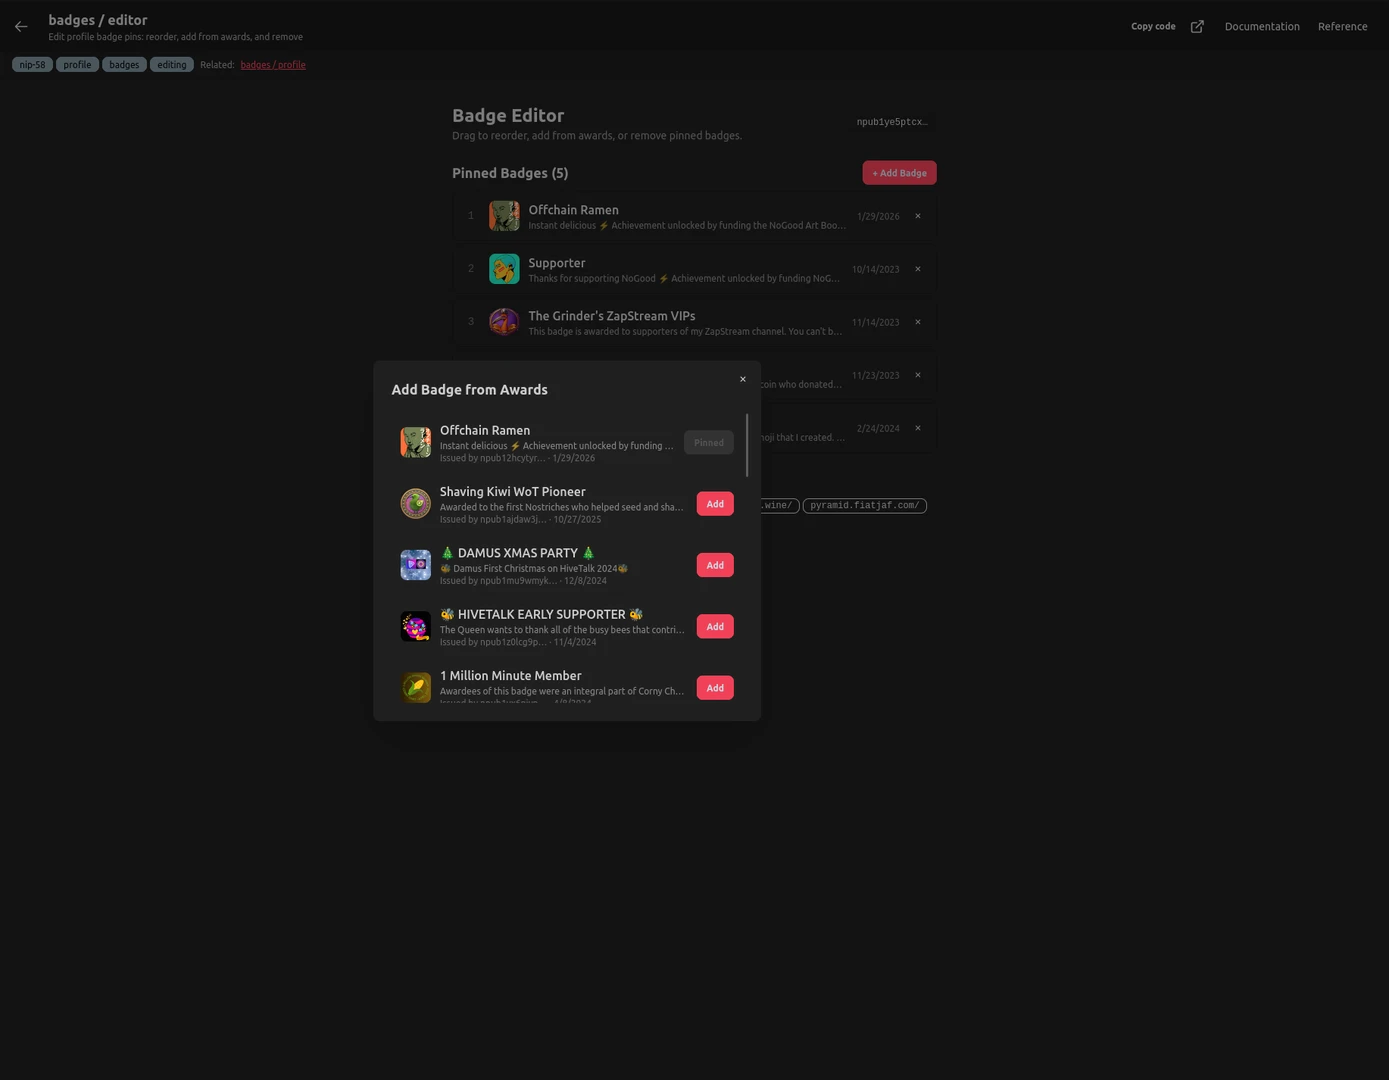This screenshot has width=1389, height=1080.
Task: Open the Documentation page
Action: click(1262, 27)
